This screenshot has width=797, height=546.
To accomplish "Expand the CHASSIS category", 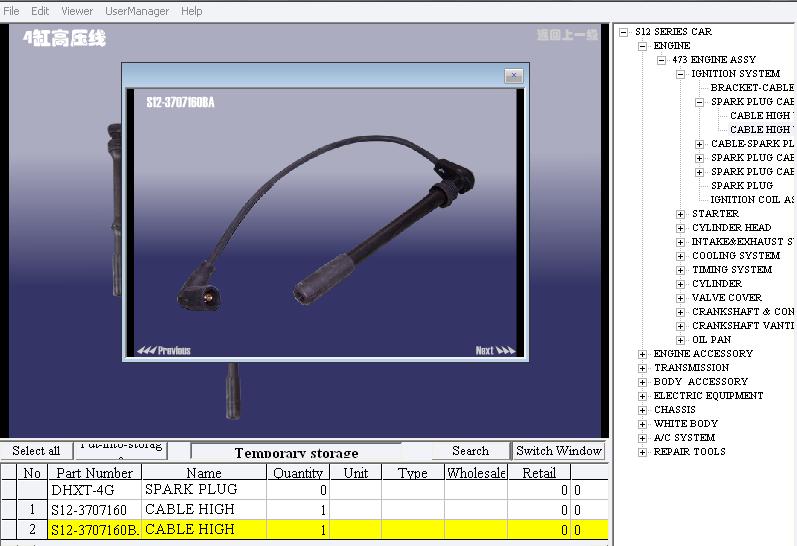I will [642, 410].
